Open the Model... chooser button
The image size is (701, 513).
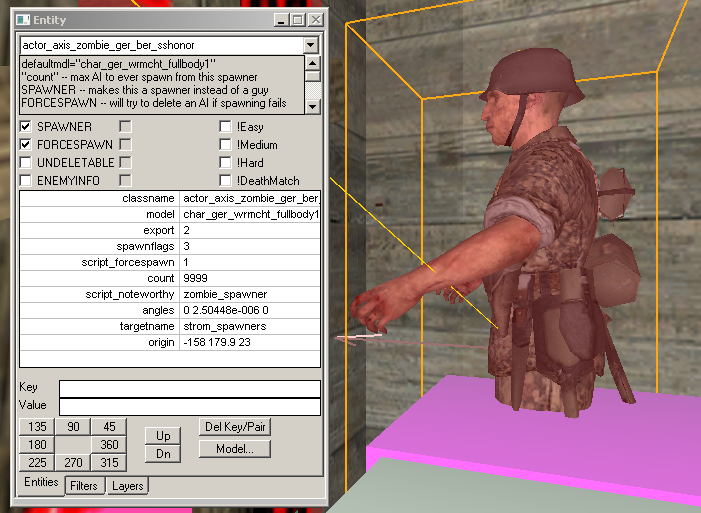pos(235,449)
